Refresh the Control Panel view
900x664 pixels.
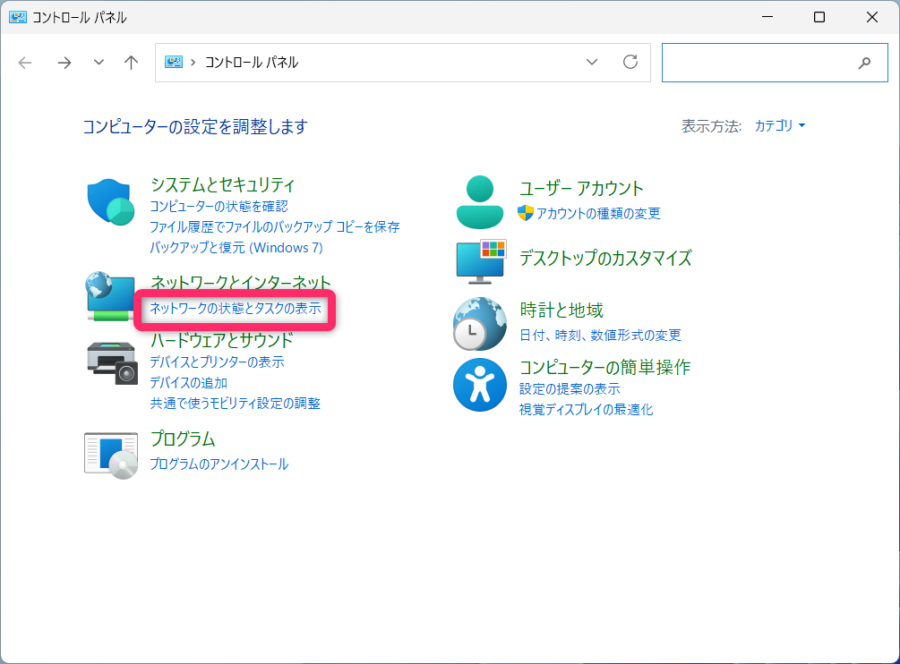point(630,62)
